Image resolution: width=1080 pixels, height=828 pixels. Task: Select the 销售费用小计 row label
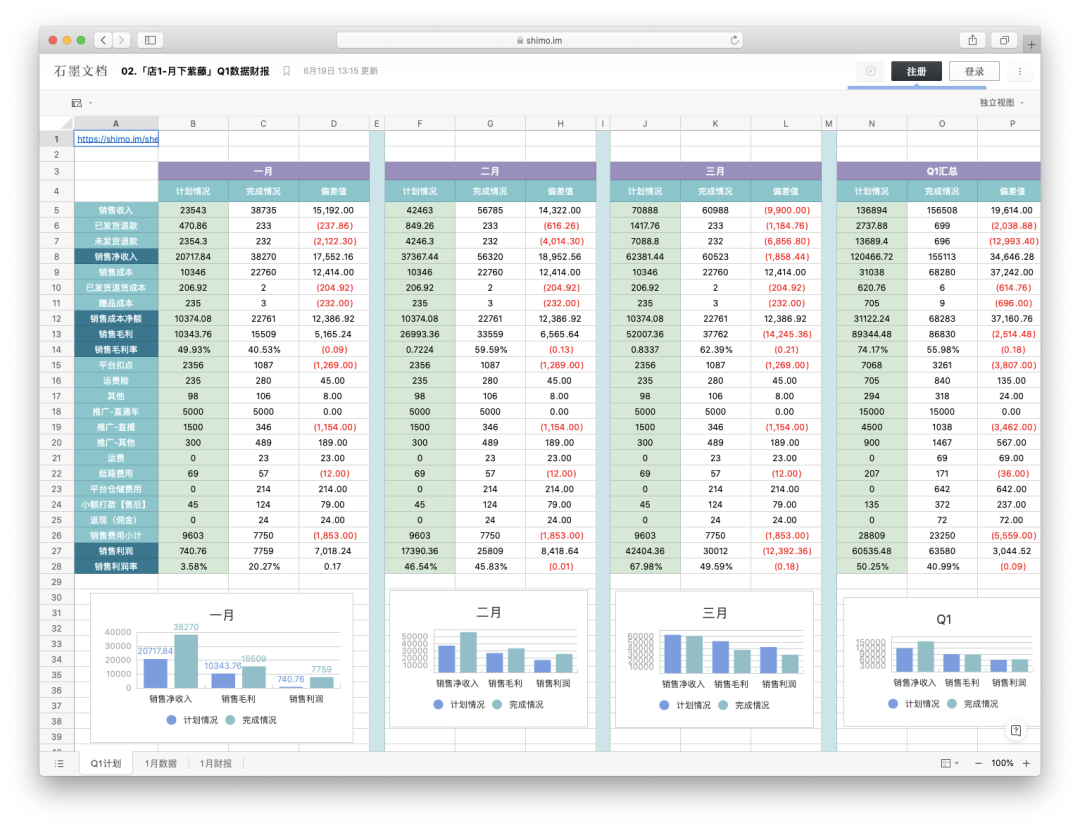click(116, 535)
